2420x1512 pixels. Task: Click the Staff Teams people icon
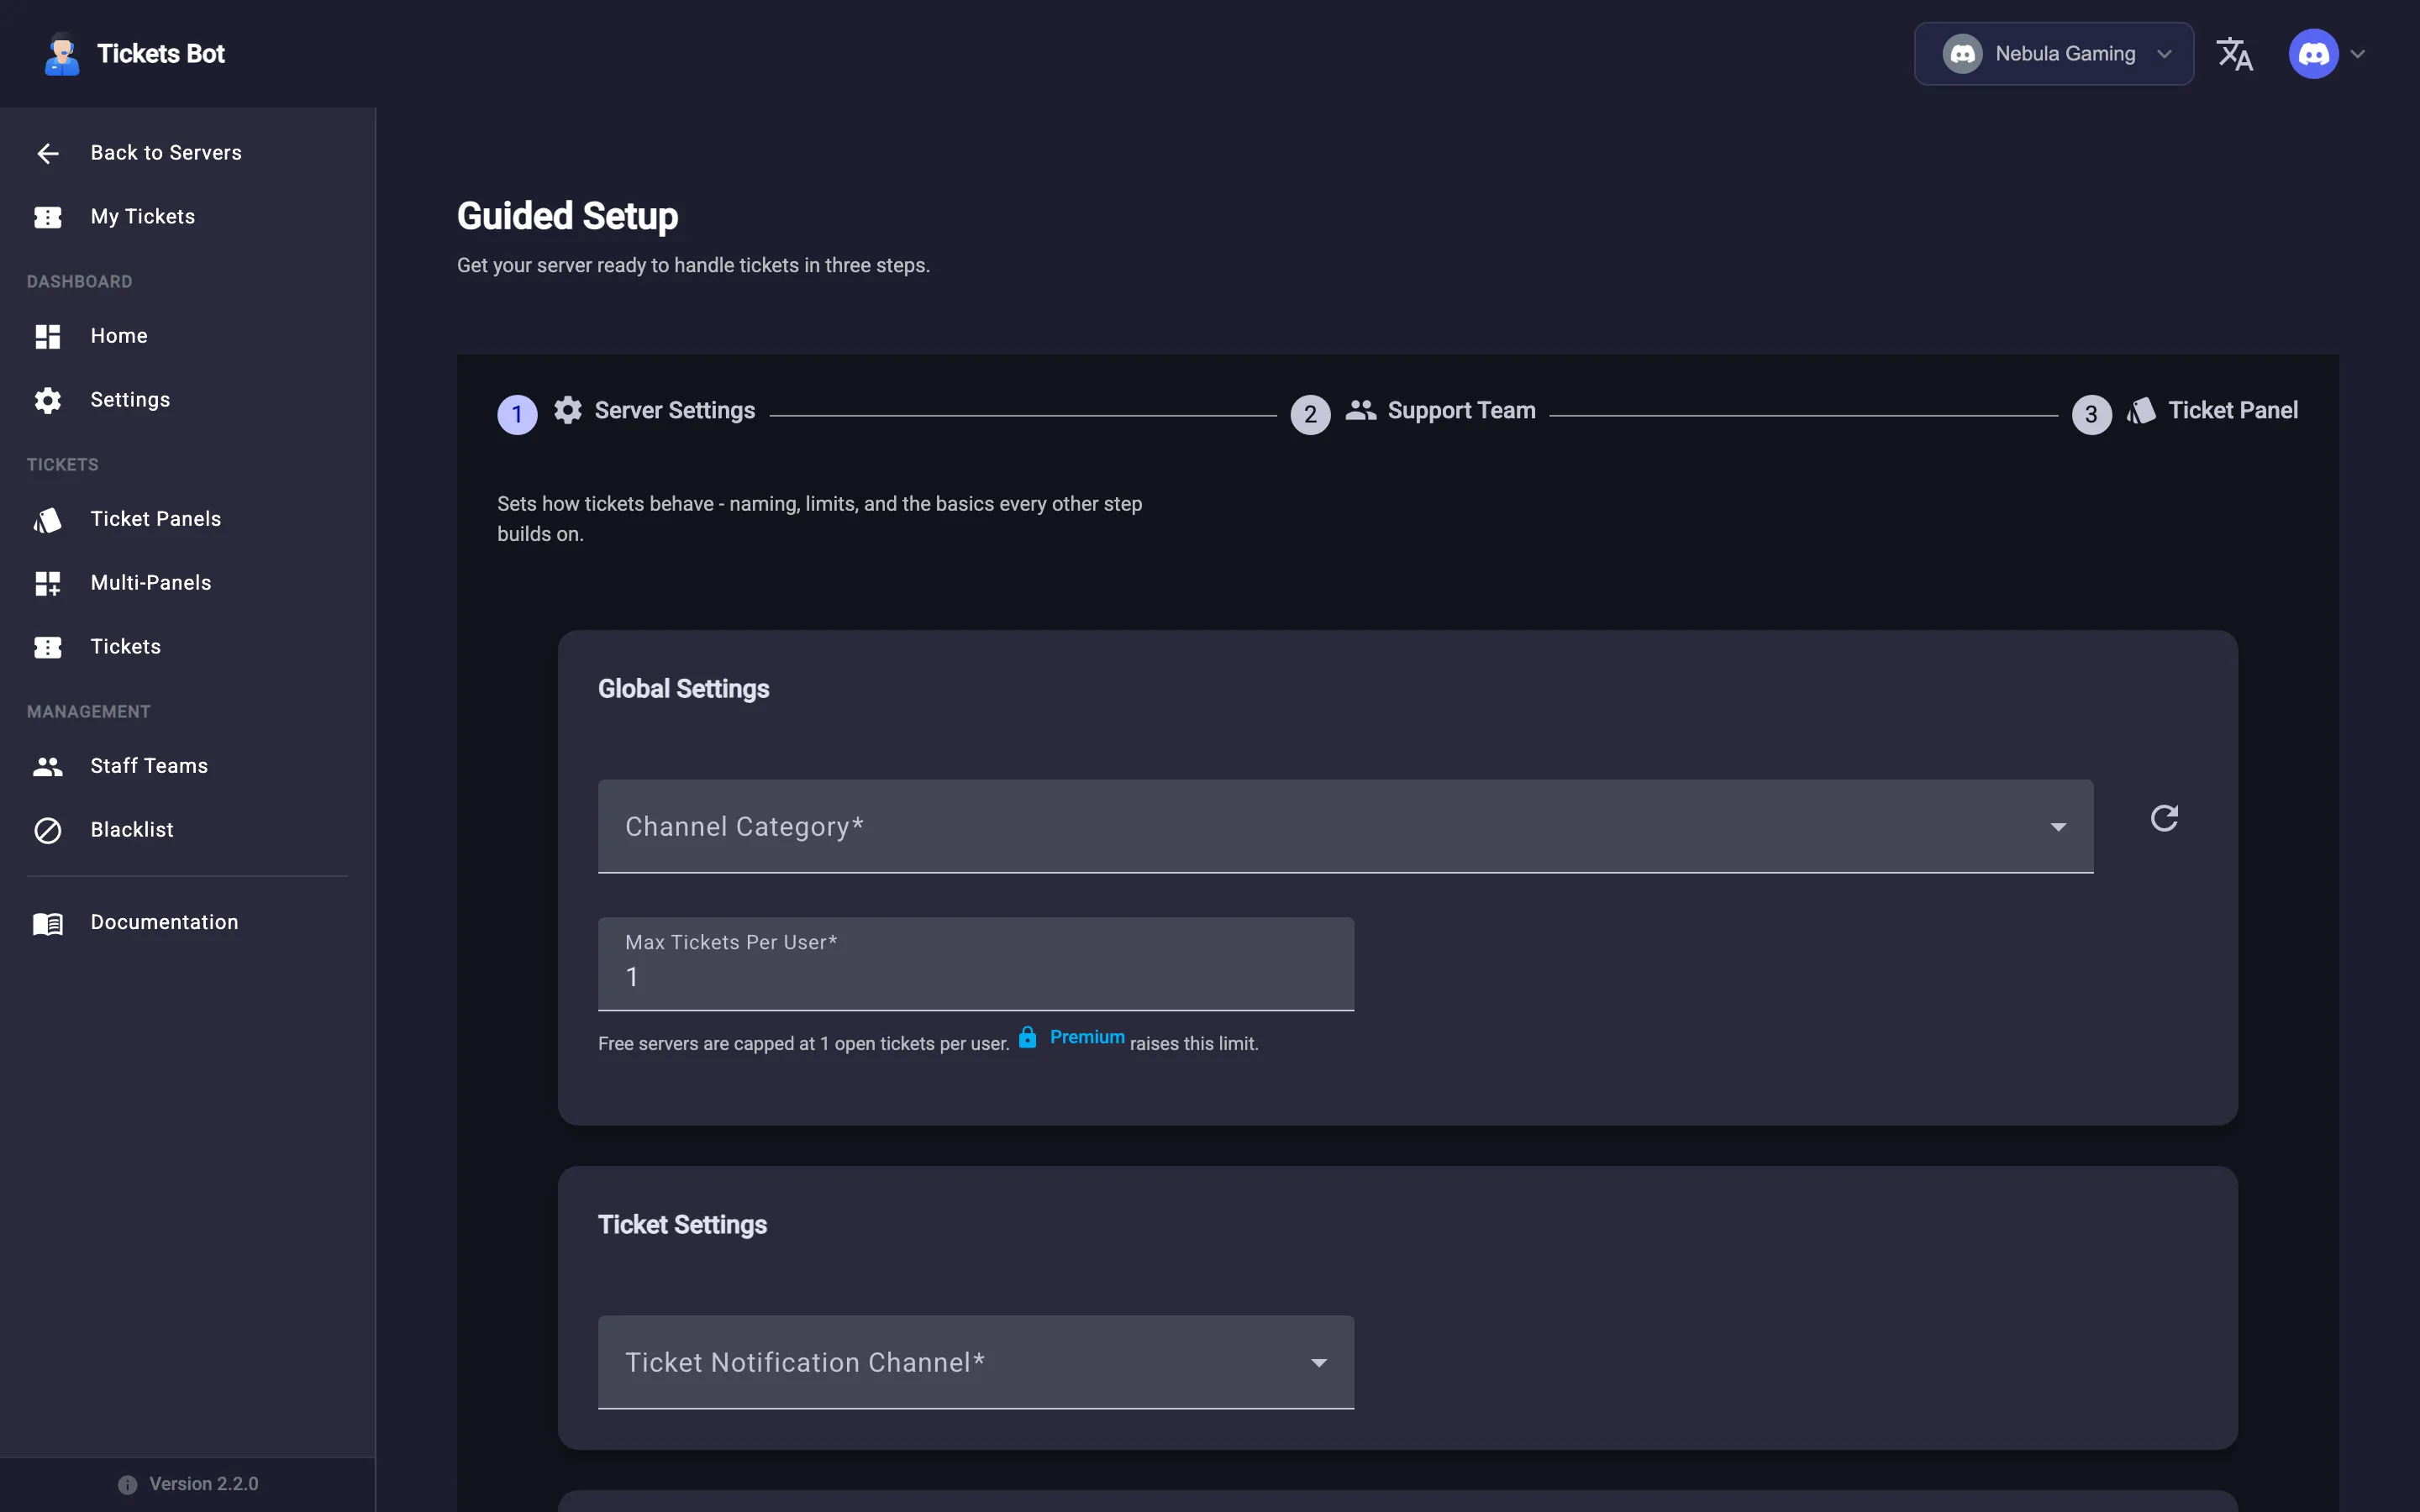(48, 766)
